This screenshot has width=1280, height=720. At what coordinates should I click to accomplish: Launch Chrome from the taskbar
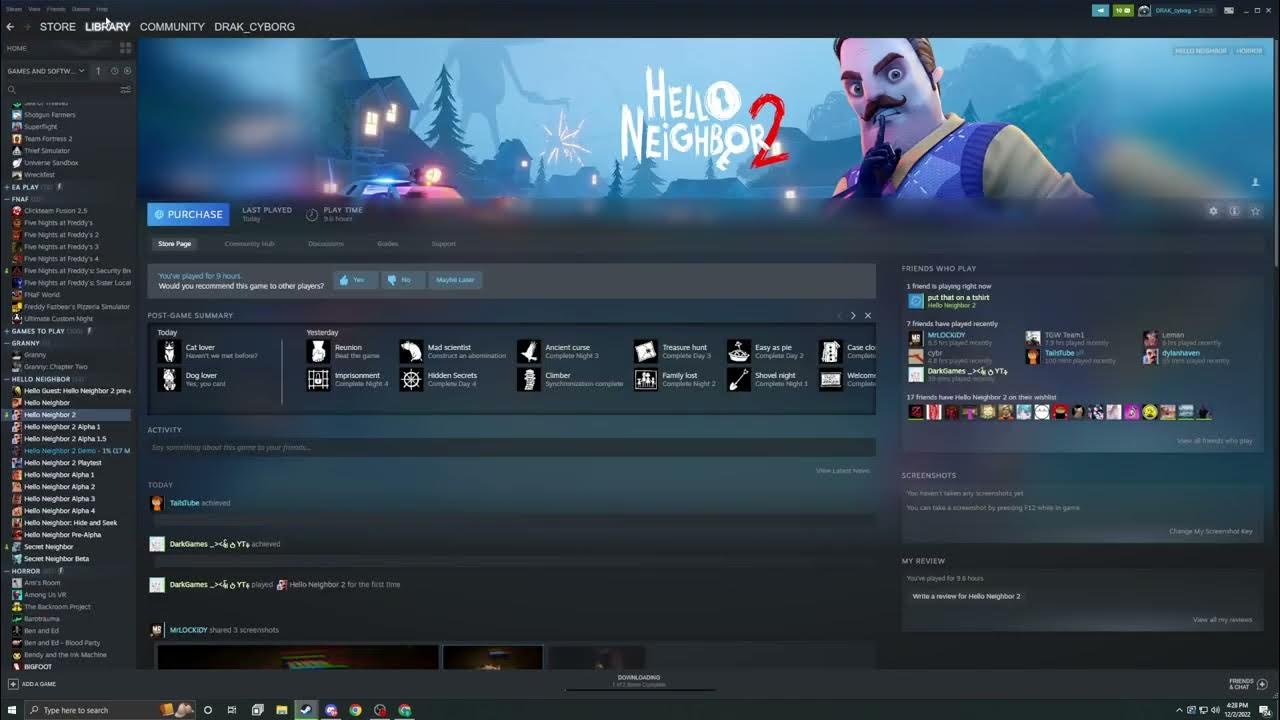(x=355, y=710)
